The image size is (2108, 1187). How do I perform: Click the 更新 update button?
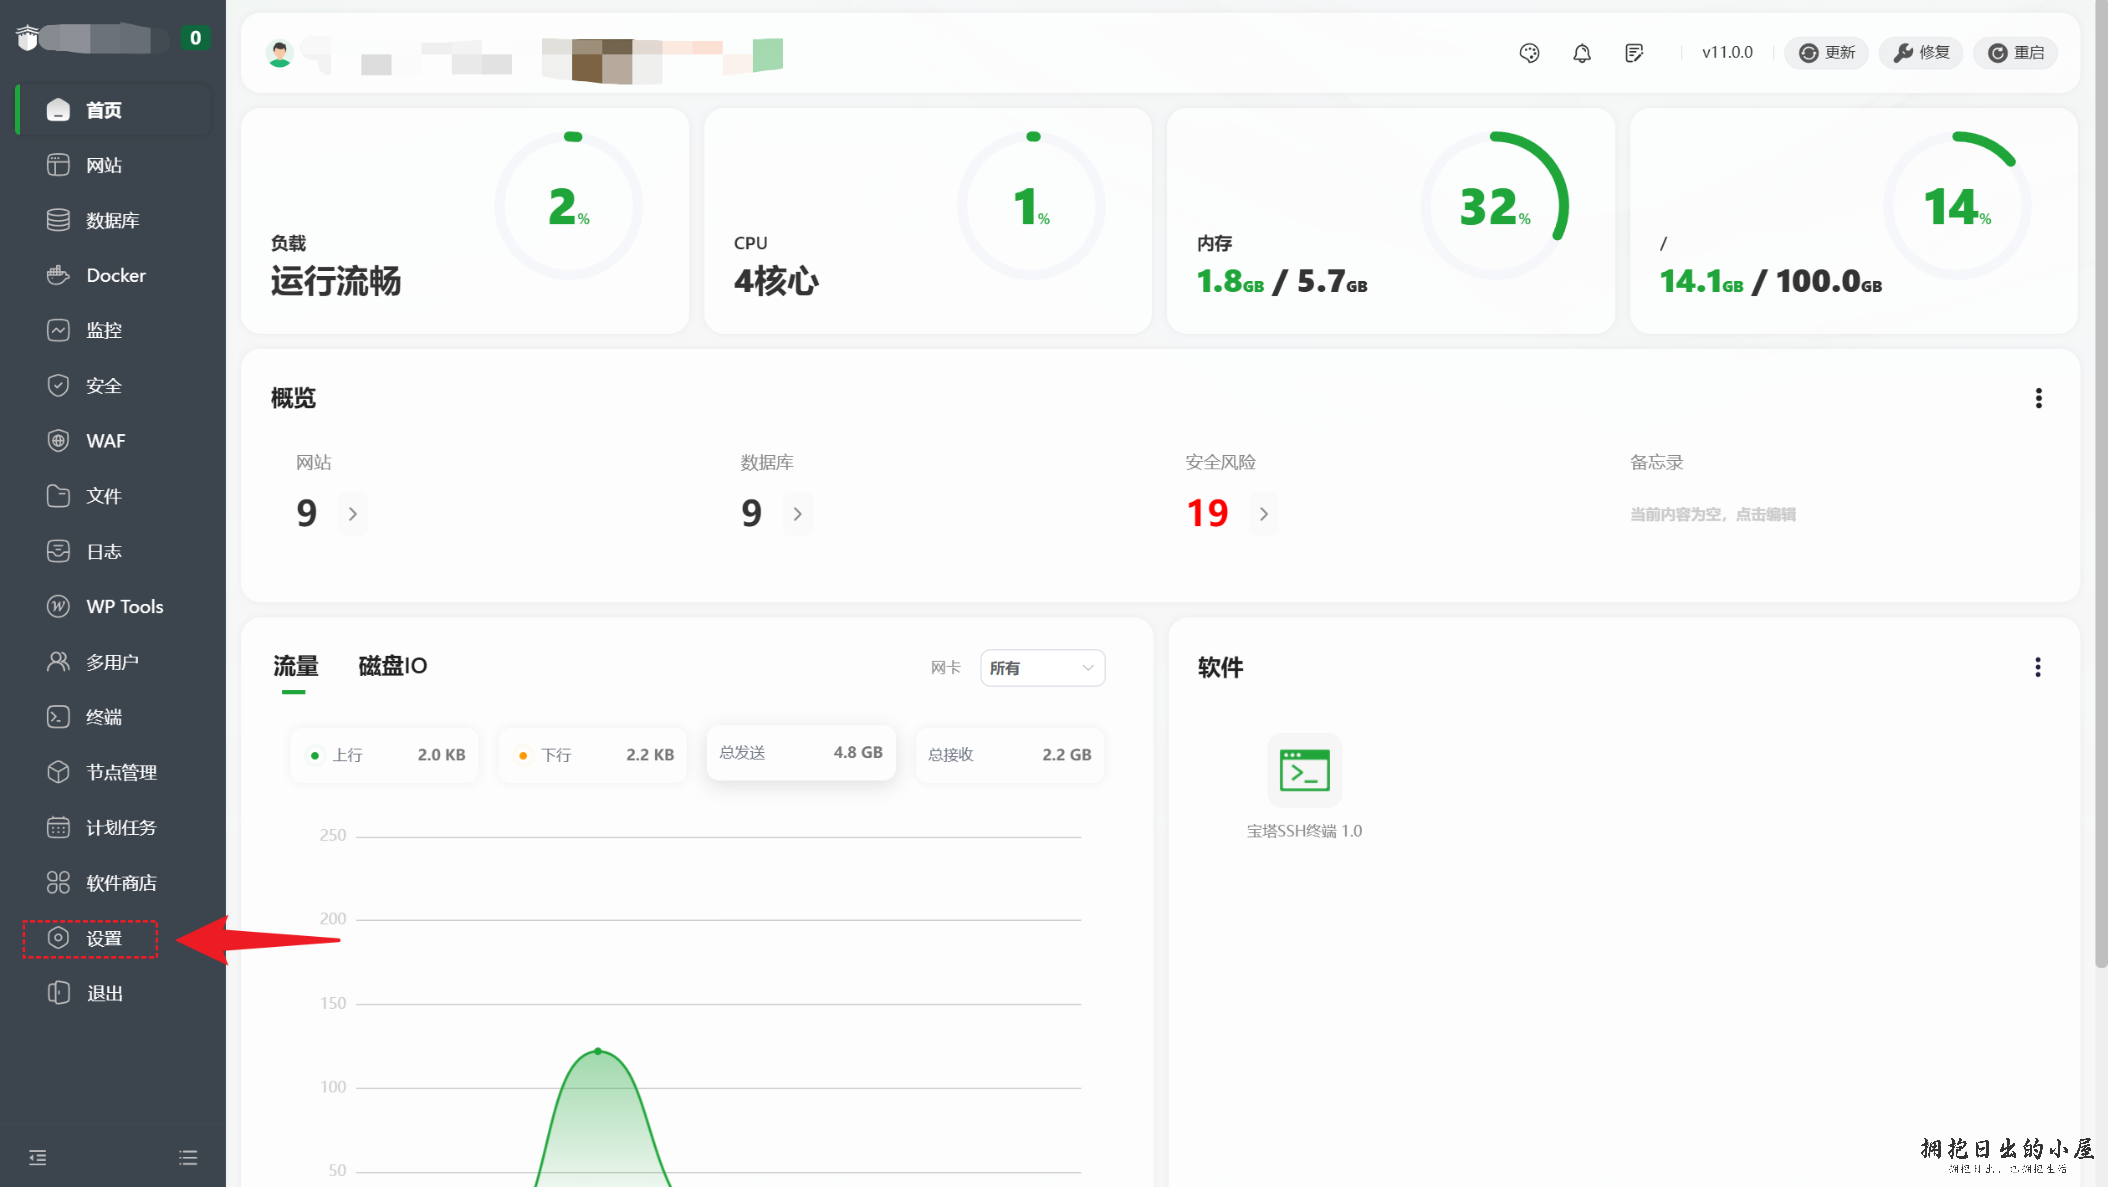coord(1826,53)
